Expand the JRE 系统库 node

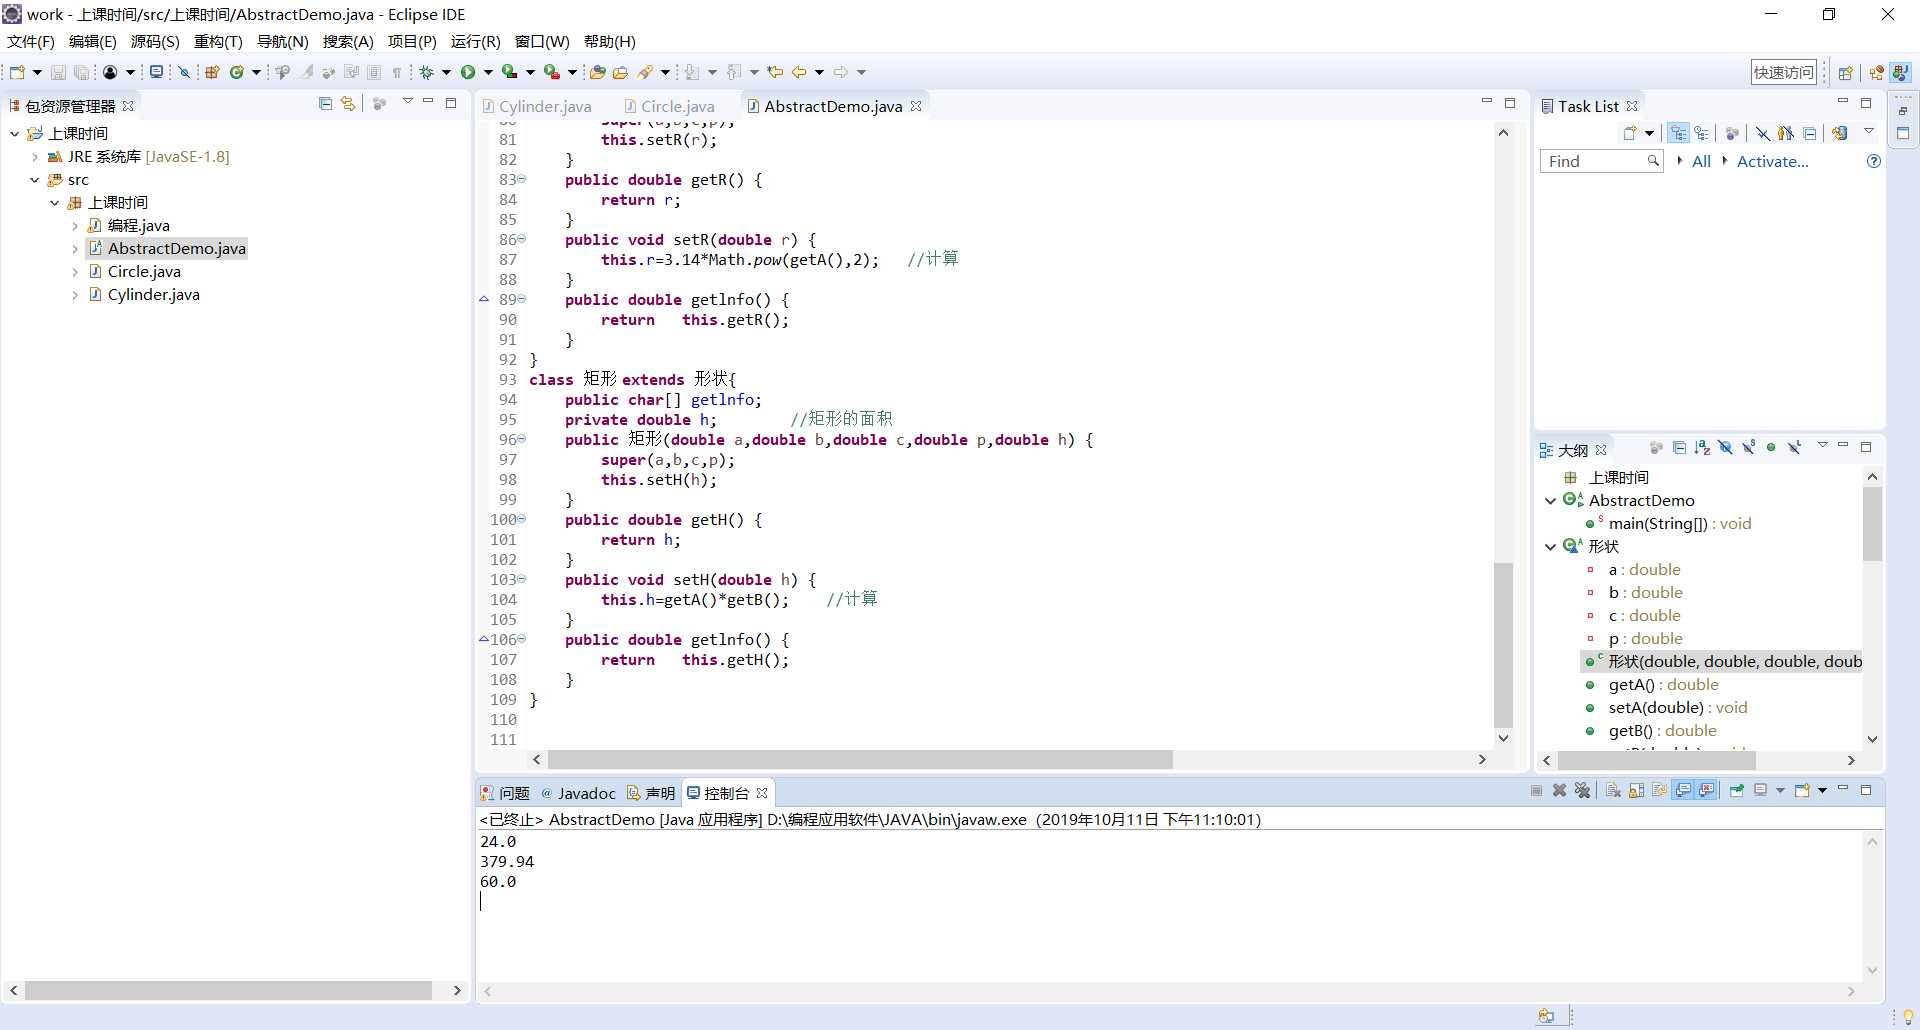point(35,157)
